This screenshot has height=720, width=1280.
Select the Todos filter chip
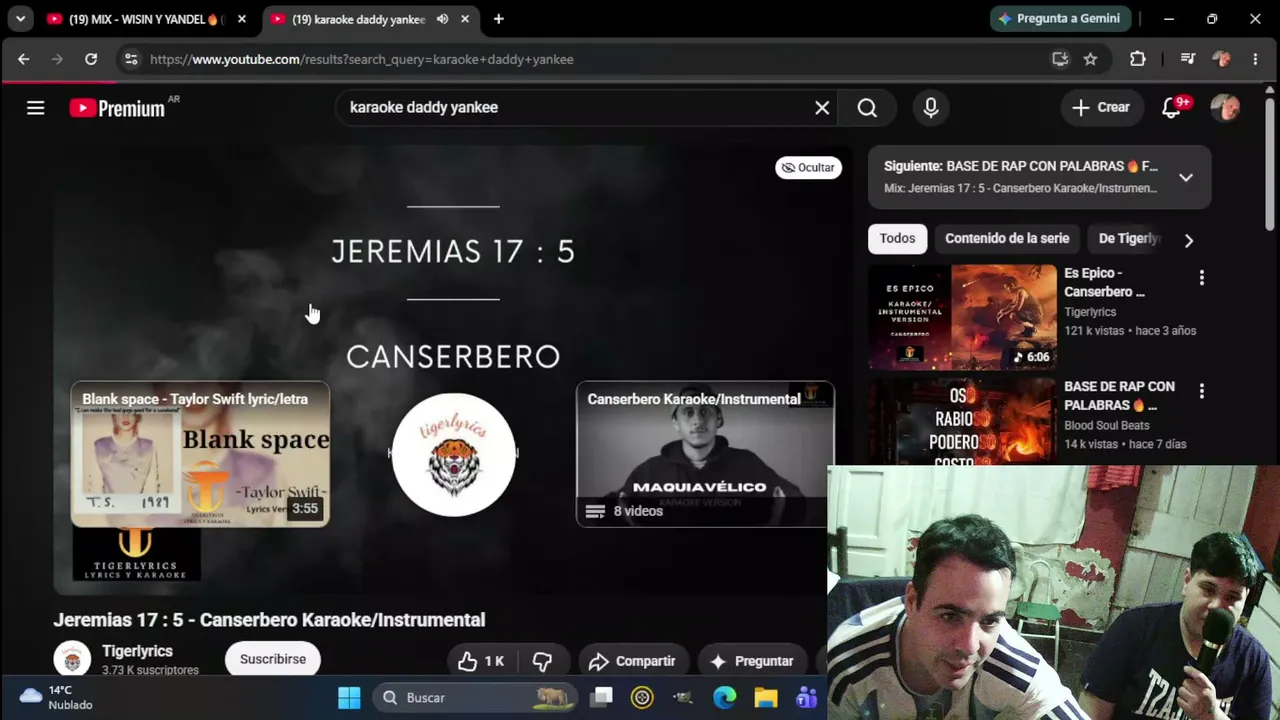click(x=897, y=239)
